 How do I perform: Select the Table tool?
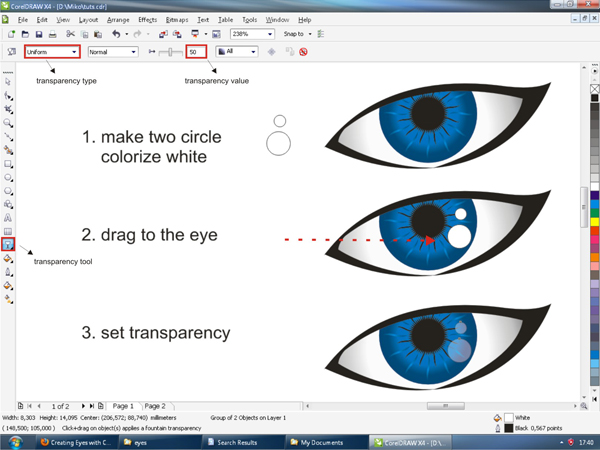(x=8, y=231)
